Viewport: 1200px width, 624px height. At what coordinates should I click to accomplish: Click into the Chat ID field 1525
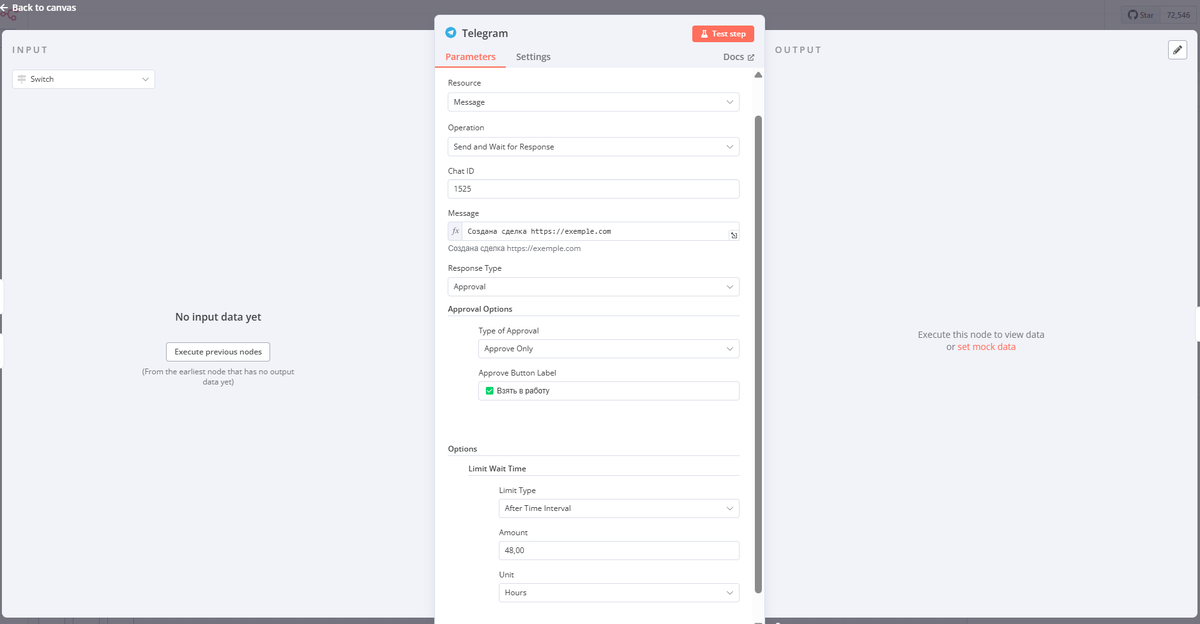click(x=594, y=189)
